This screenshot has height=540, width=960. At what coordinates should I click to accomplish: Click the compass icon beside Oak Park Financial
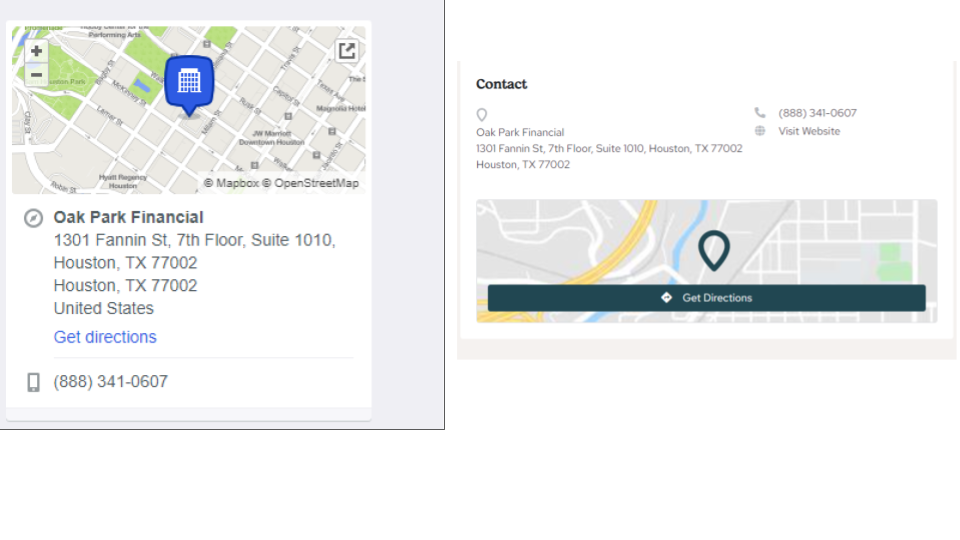coord(34,218)
